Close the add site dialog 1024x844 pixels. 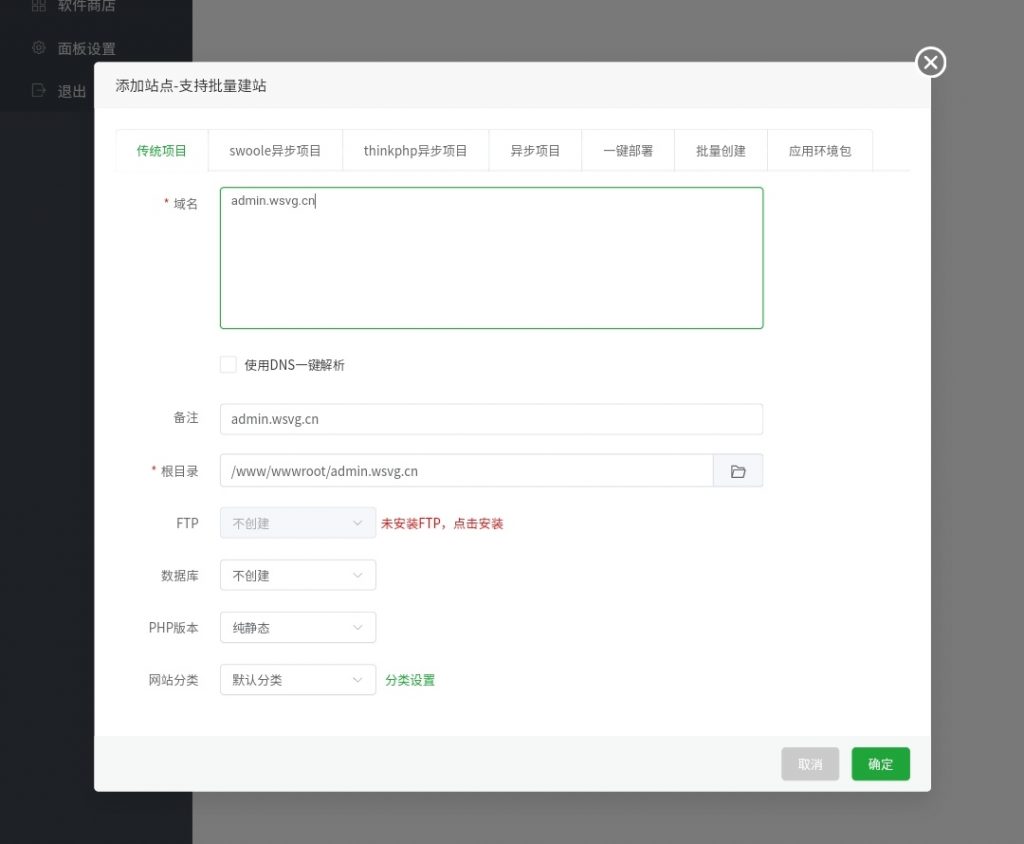[x=931, y=63]
